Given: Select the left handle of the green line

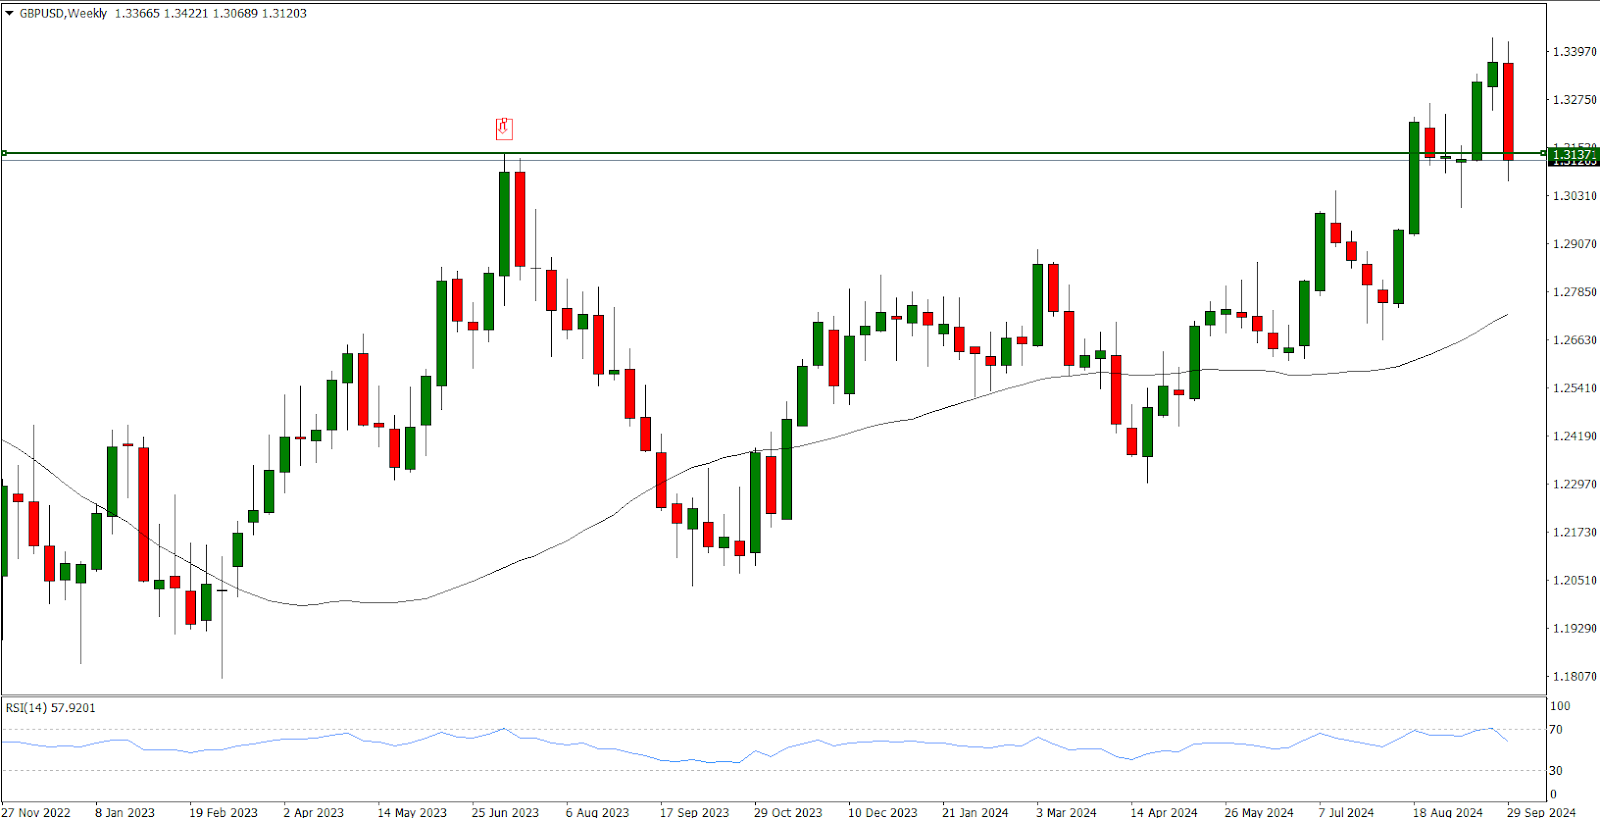Looking at the screenshot, I should (5, 153).
